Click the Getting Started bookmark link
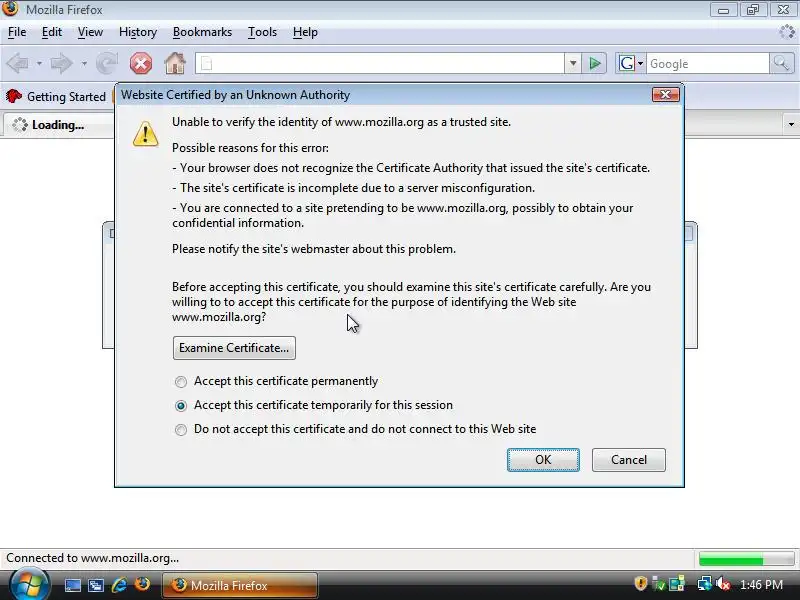 tap(66, 96)
